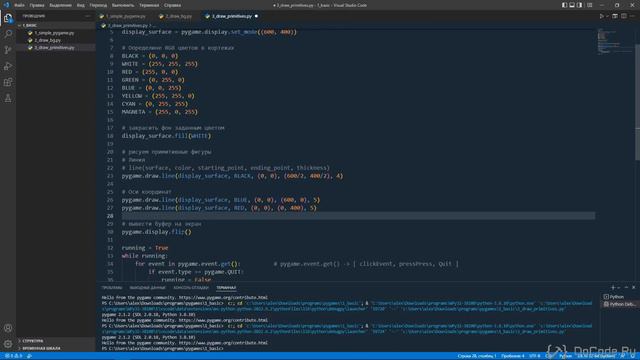The image size is (640, 360).
Task: Switch to the Problems panel tab
Action: click(112, 288)
